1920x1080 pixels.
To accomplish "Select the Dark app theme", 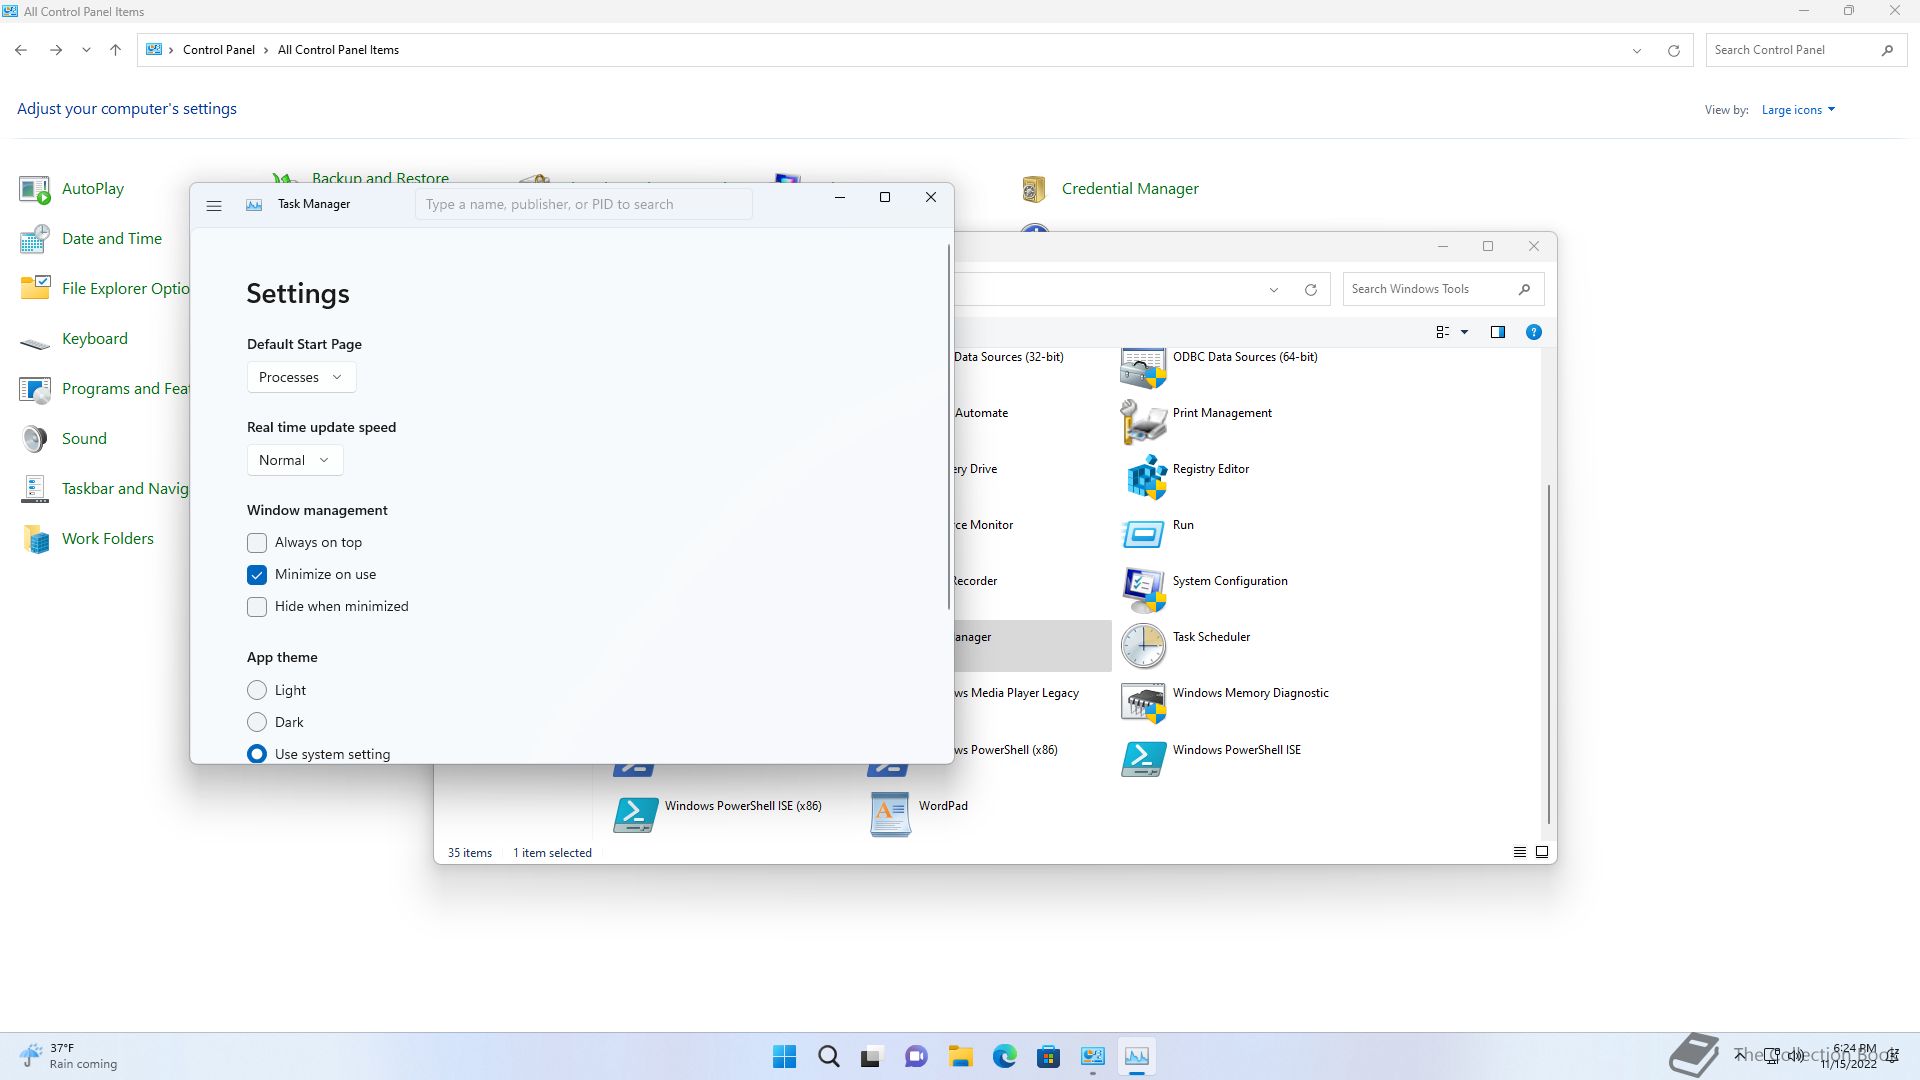I will click(257, 722).
